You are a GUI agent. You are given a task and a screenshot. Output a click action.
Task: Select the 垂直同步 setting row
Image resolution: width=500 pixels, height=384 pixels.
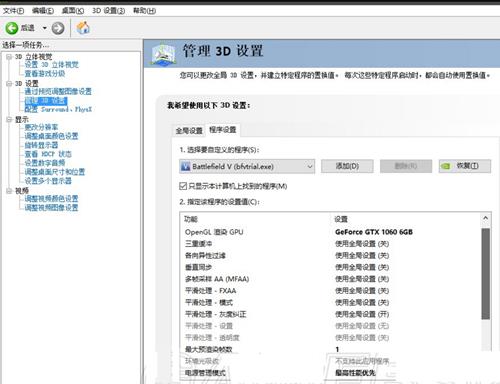pyautogui.click(x=330, y=267)
